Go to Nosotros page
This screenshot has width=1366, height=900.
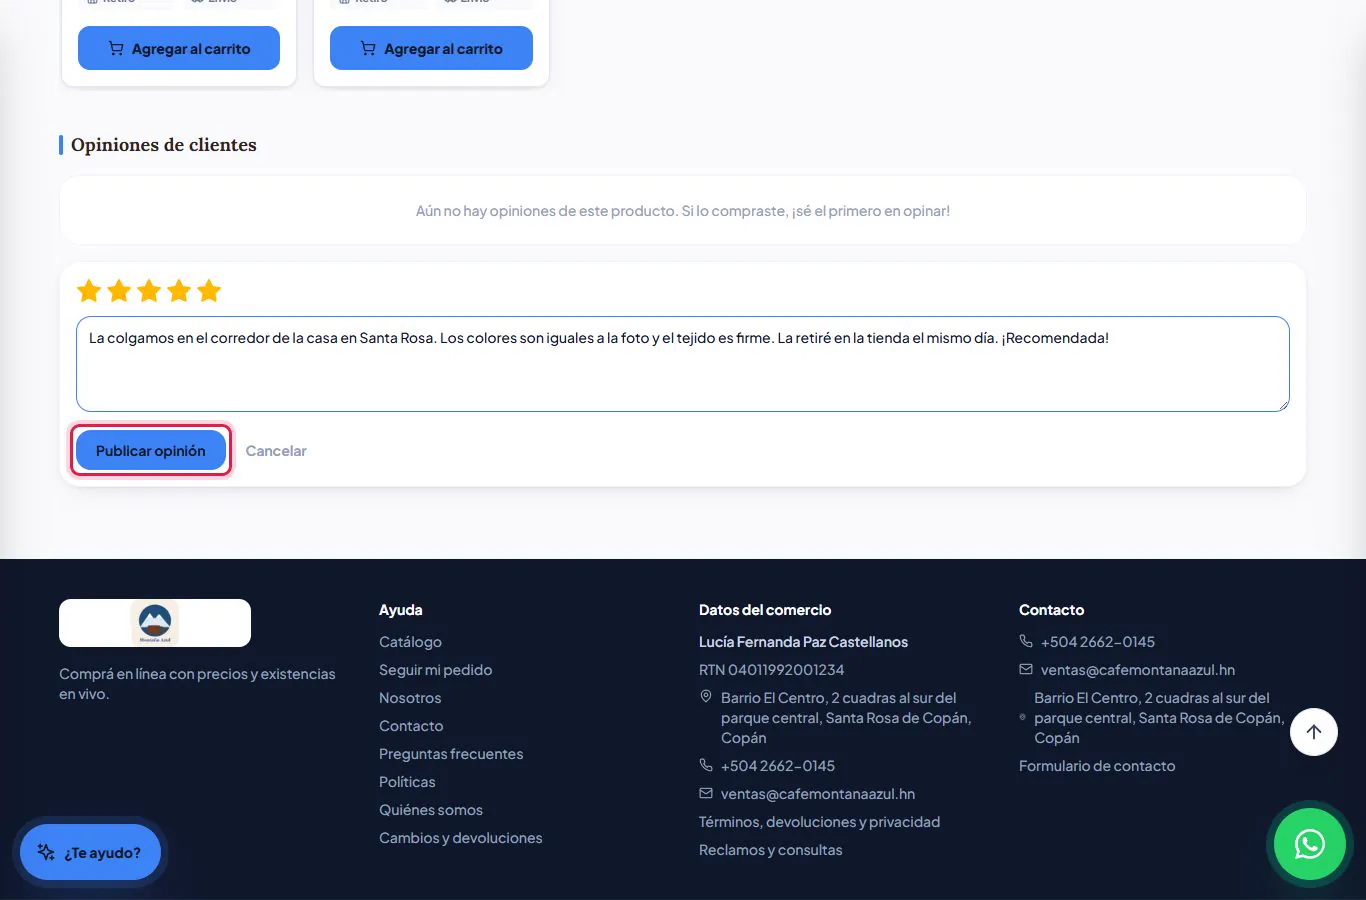[410, 698]
